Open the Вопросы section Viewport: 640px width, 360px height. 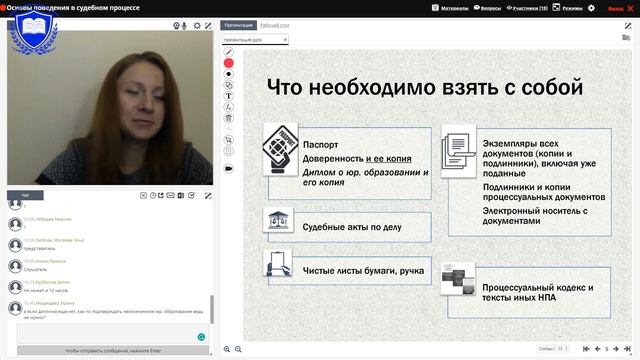tap(487, 8)
